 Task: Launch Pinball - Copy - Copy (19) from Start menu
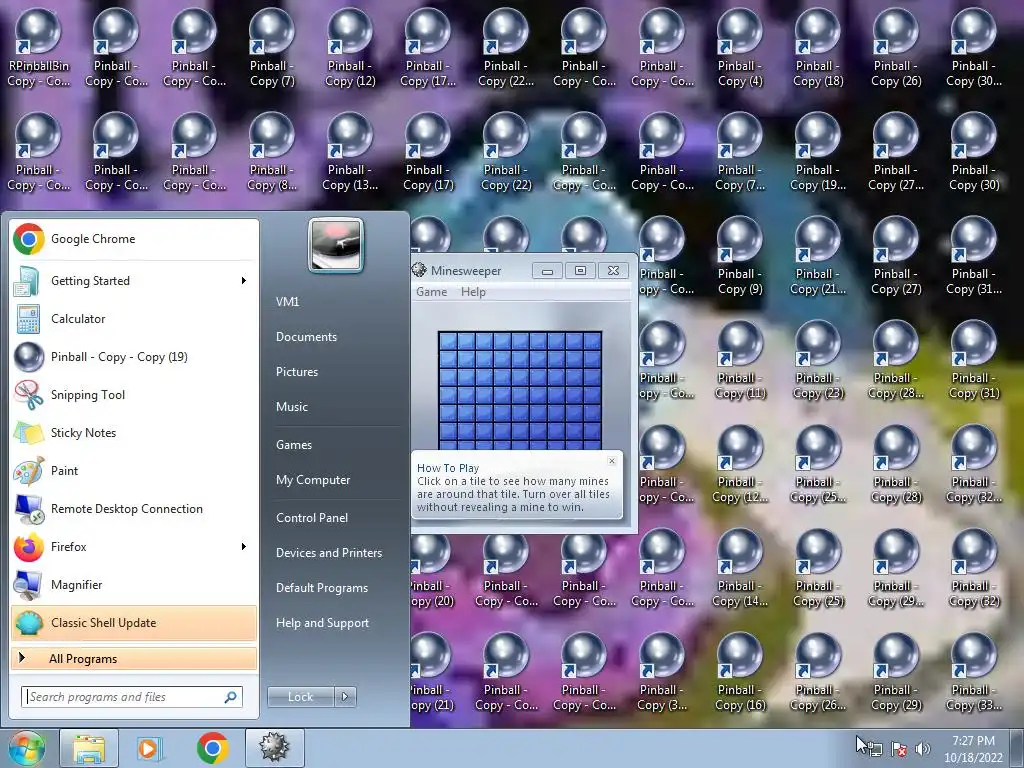click(x=134, y=357)
